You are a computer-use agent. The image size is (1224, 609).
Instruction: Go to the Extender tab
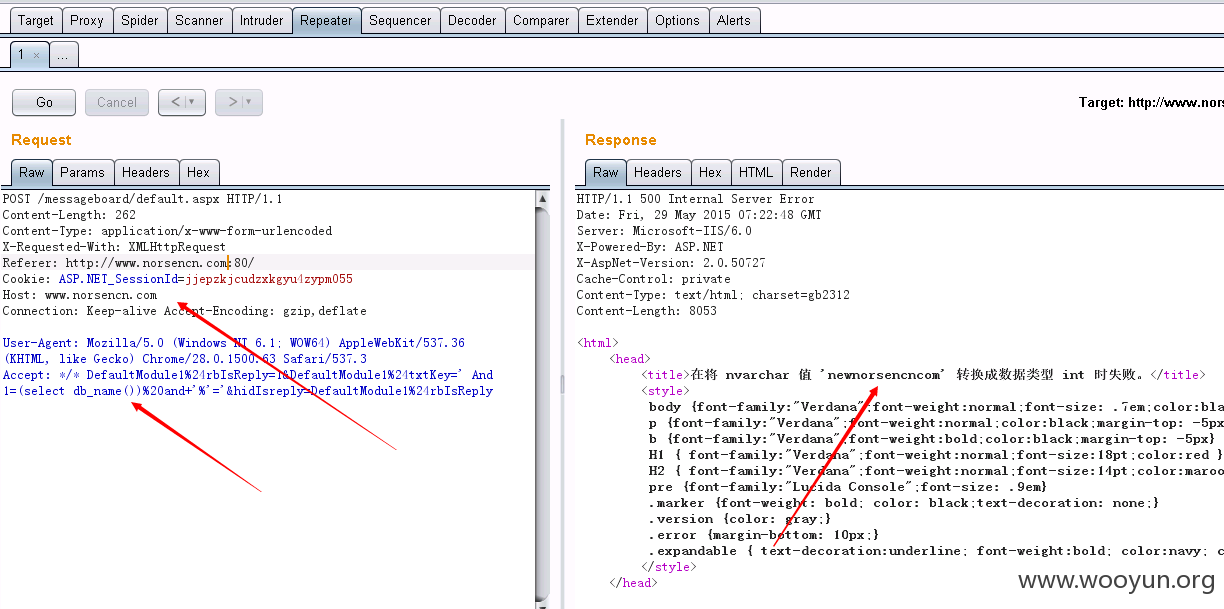612,20
